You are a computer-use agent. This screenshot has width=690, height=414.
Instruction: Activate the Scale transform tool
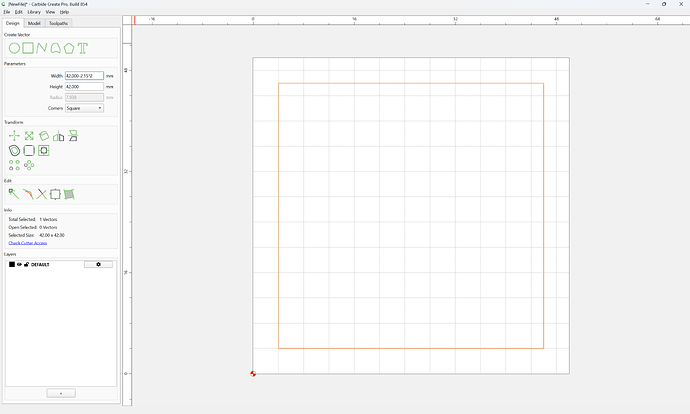[29, 136]
